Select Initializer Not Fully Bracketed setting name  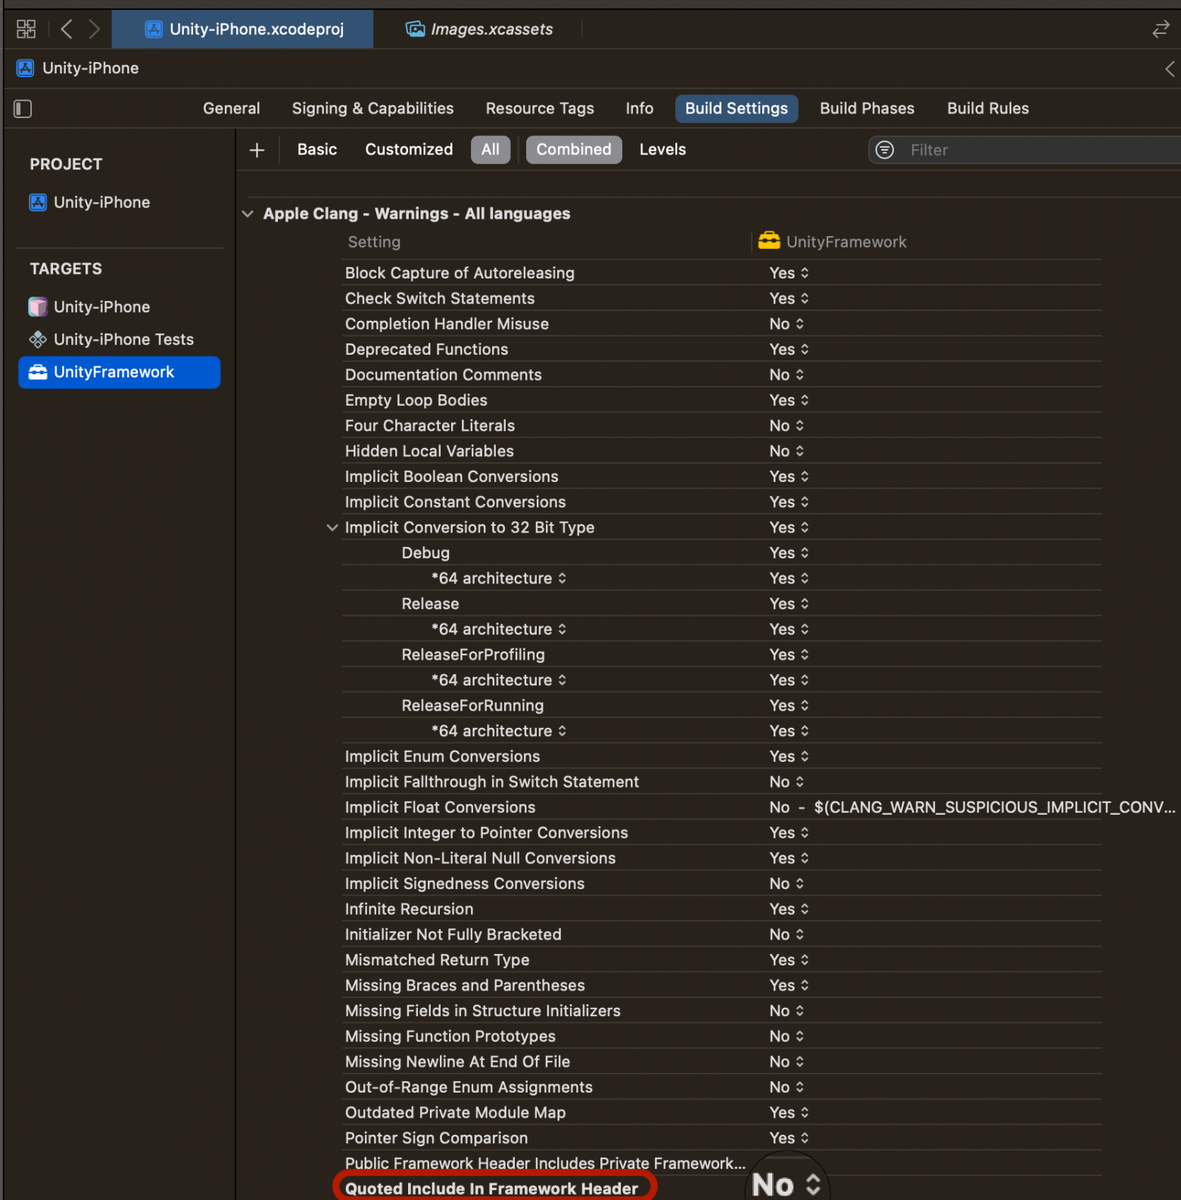pos(453,935)
